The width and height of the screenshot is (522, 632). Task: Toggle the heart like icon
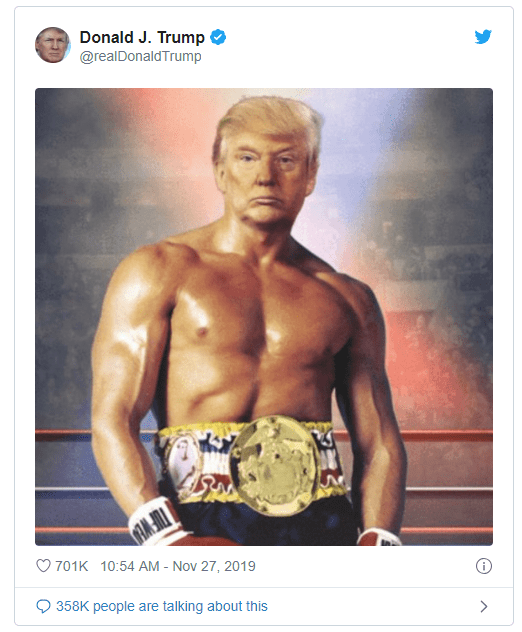(x=44, y=566)
